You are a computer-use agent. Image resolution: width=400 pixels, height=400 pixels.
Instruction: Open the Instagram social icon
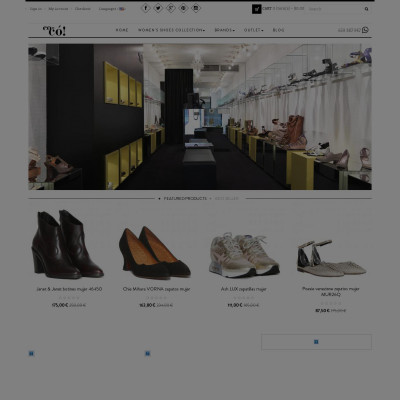pyautogui.click(x=196, y=8)
